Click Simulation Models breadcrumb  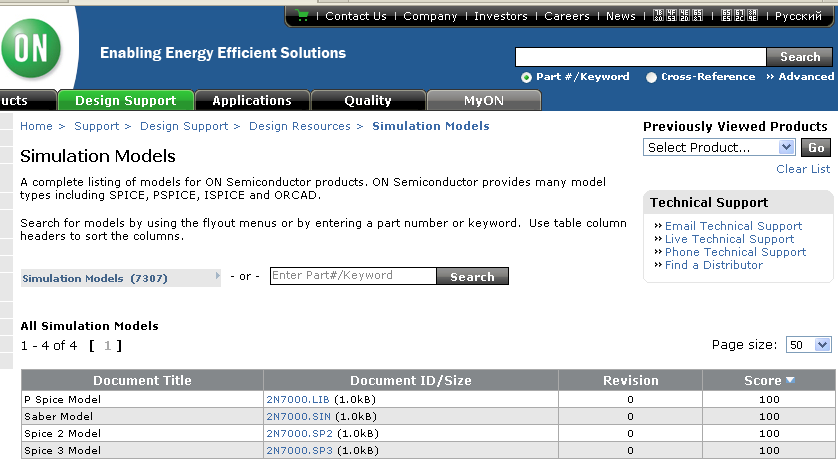coord(431,127)
